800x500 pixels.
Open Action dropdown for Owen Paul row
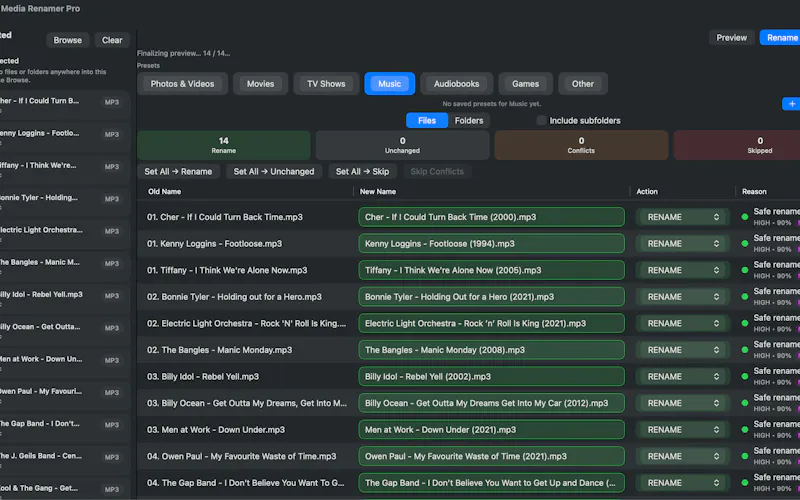pos(682,456)
